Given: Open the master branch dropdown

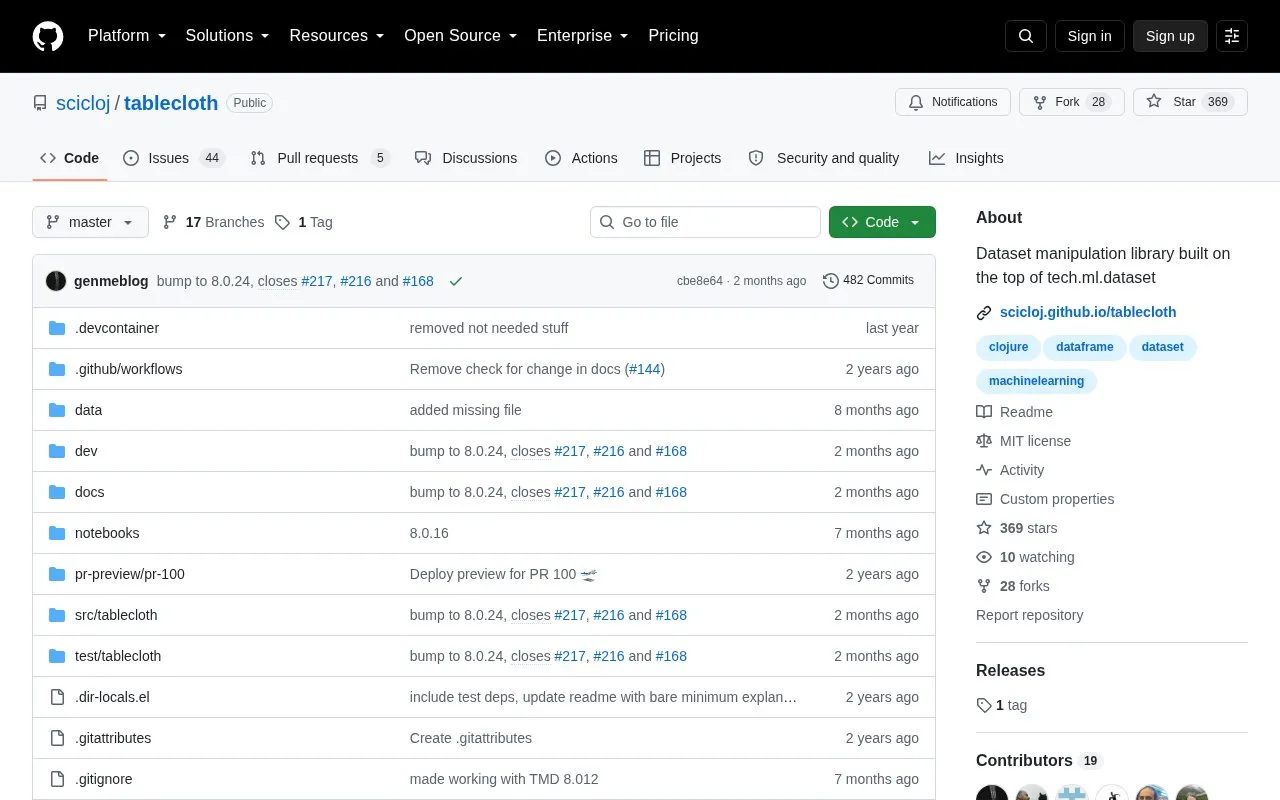Looking at the screenshot, I should click(90, 222).
